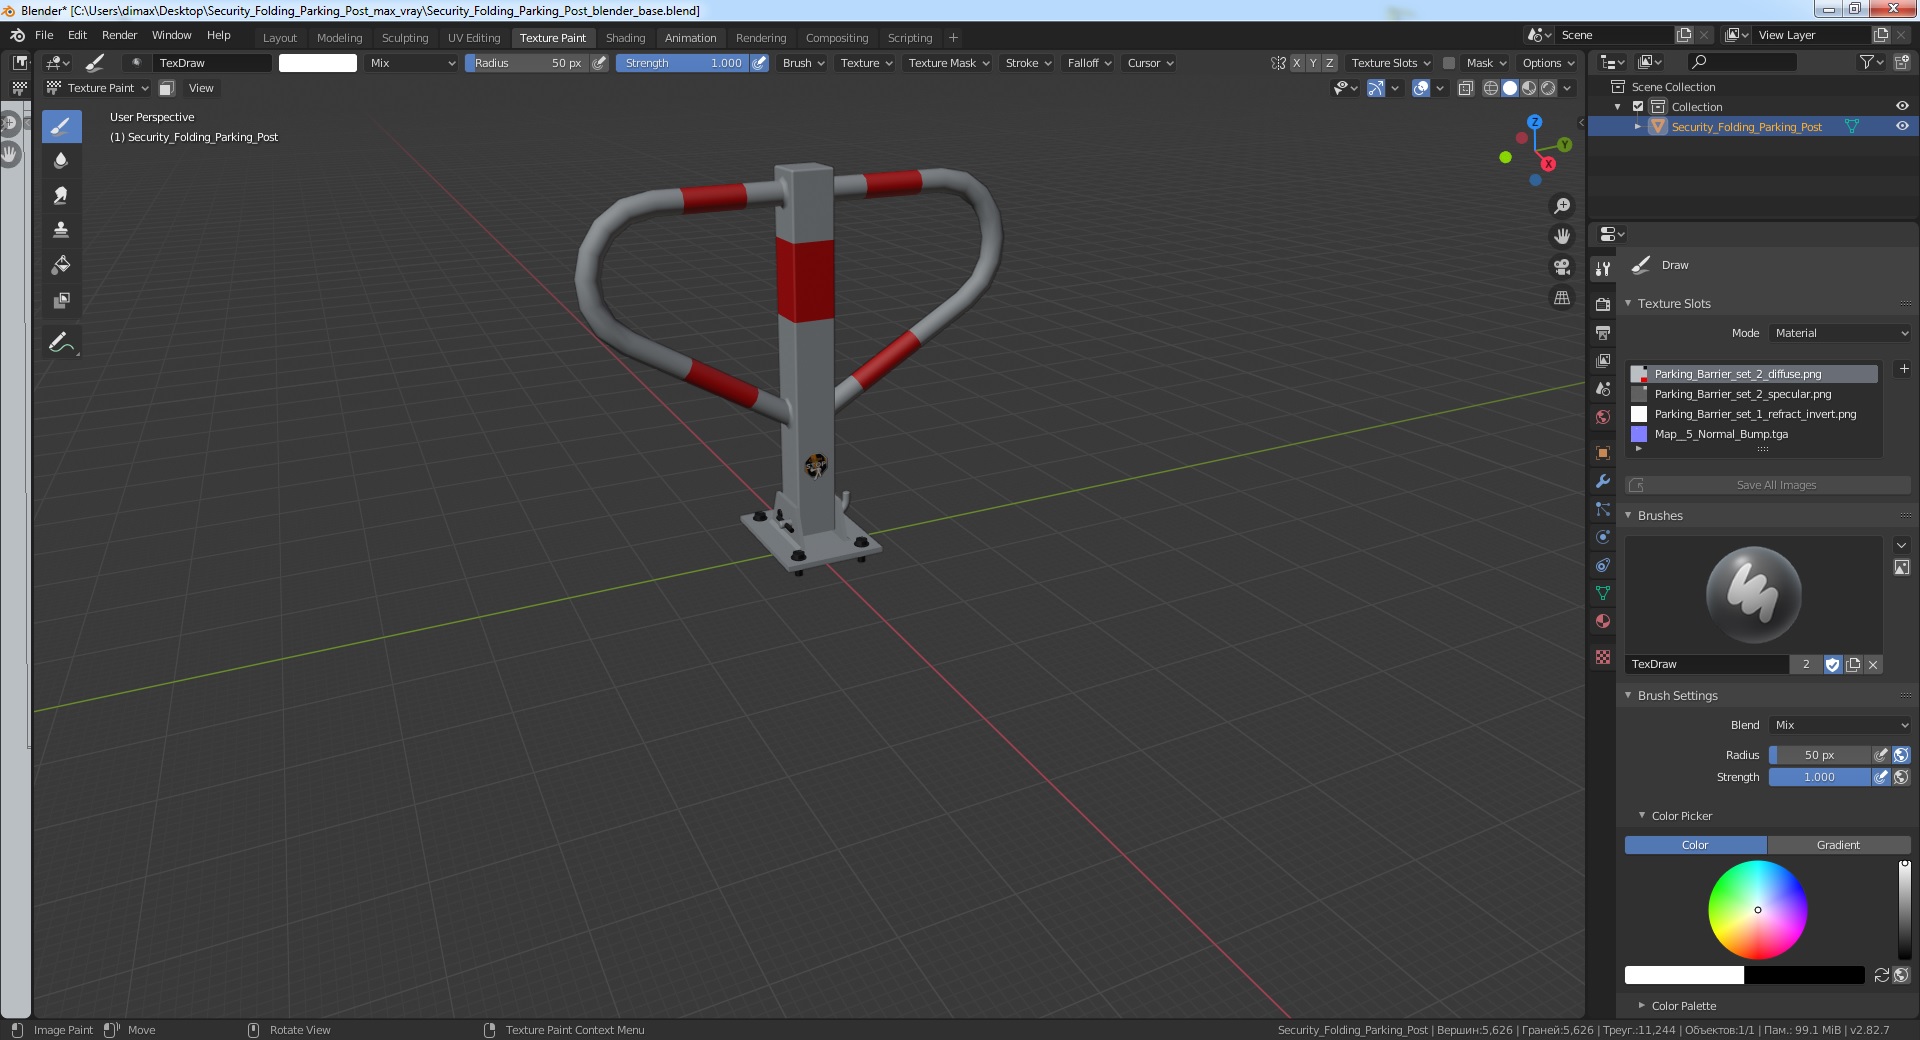Collapse the Brush Settings panel

tap(1628, 695)
